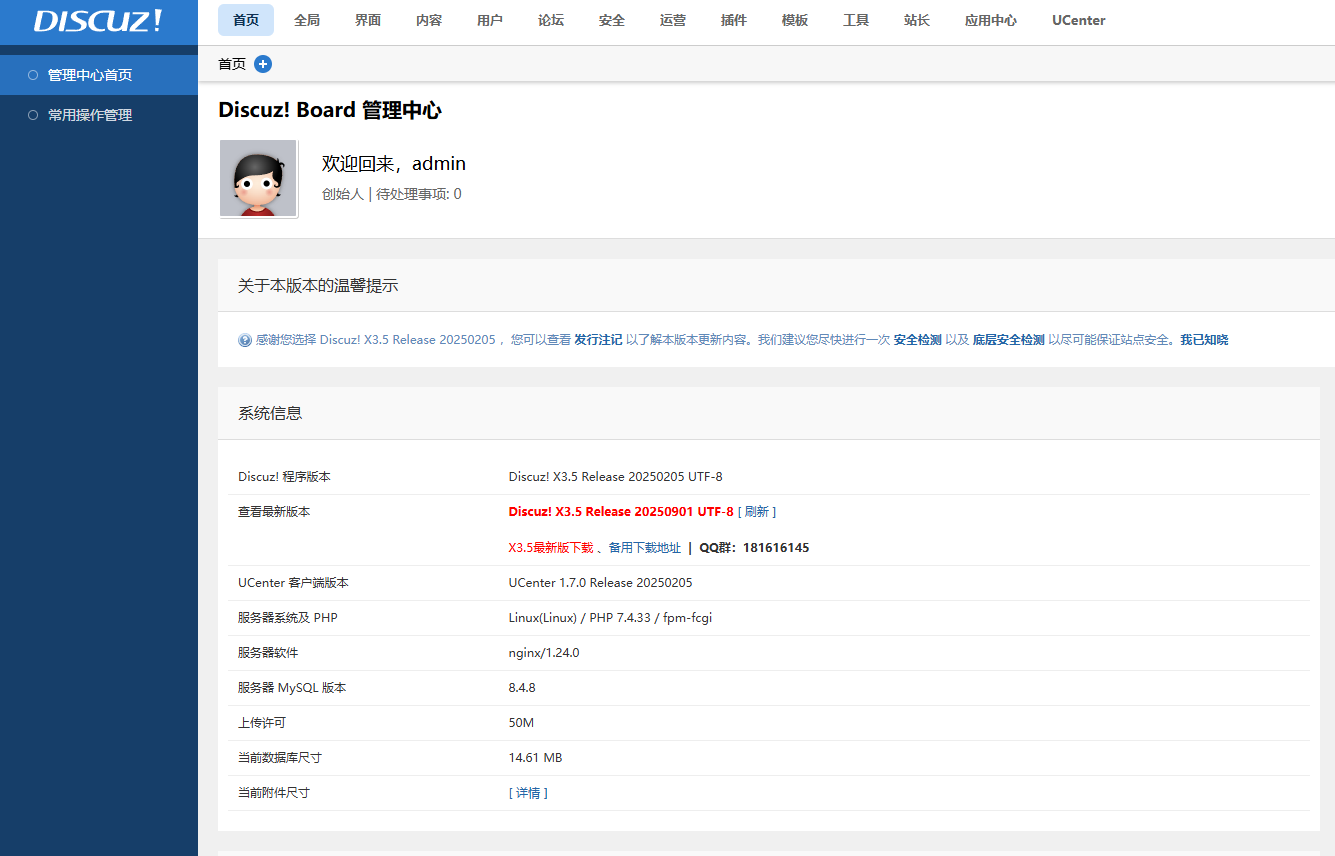The height and width of the screenshot is (856, 1335).
Task: Go to the 用户 menu tab
Action: click(490, 20)
